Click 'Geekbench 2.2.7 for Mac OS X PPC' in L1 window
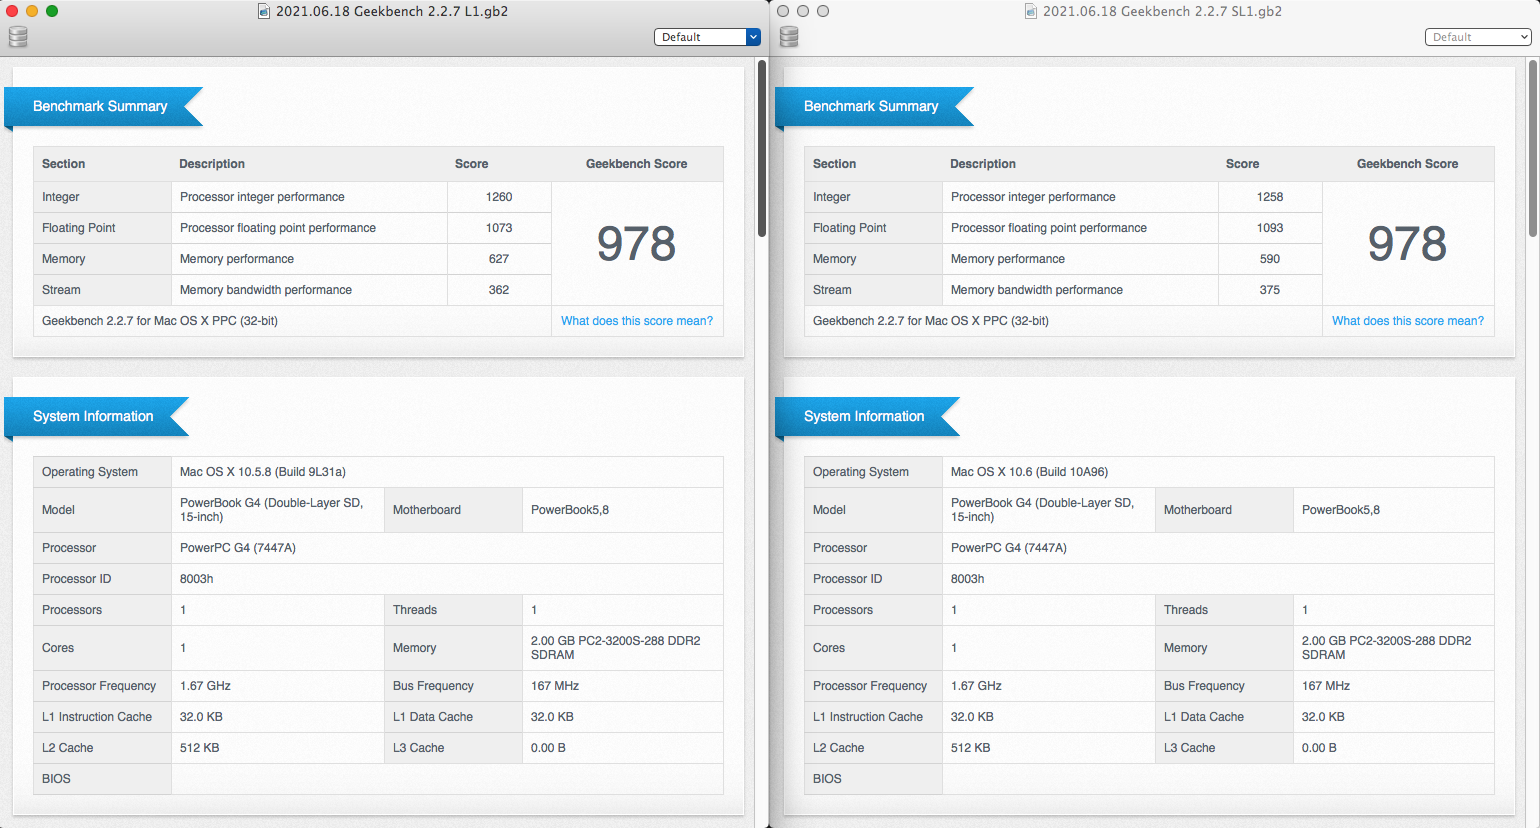1540x828 pixels. tap(160, 321)
